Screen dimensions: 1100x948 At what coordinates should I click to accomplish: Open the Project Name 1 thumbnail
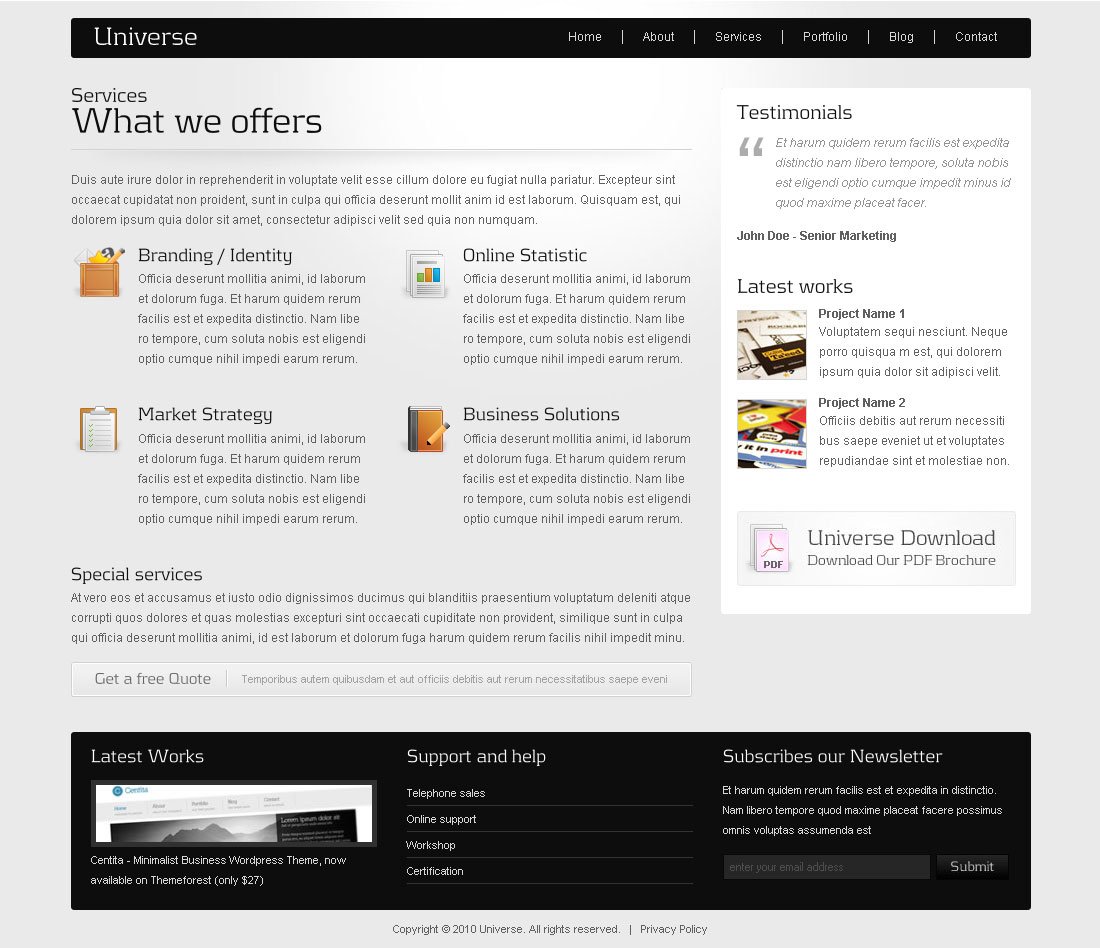[771, 345]
